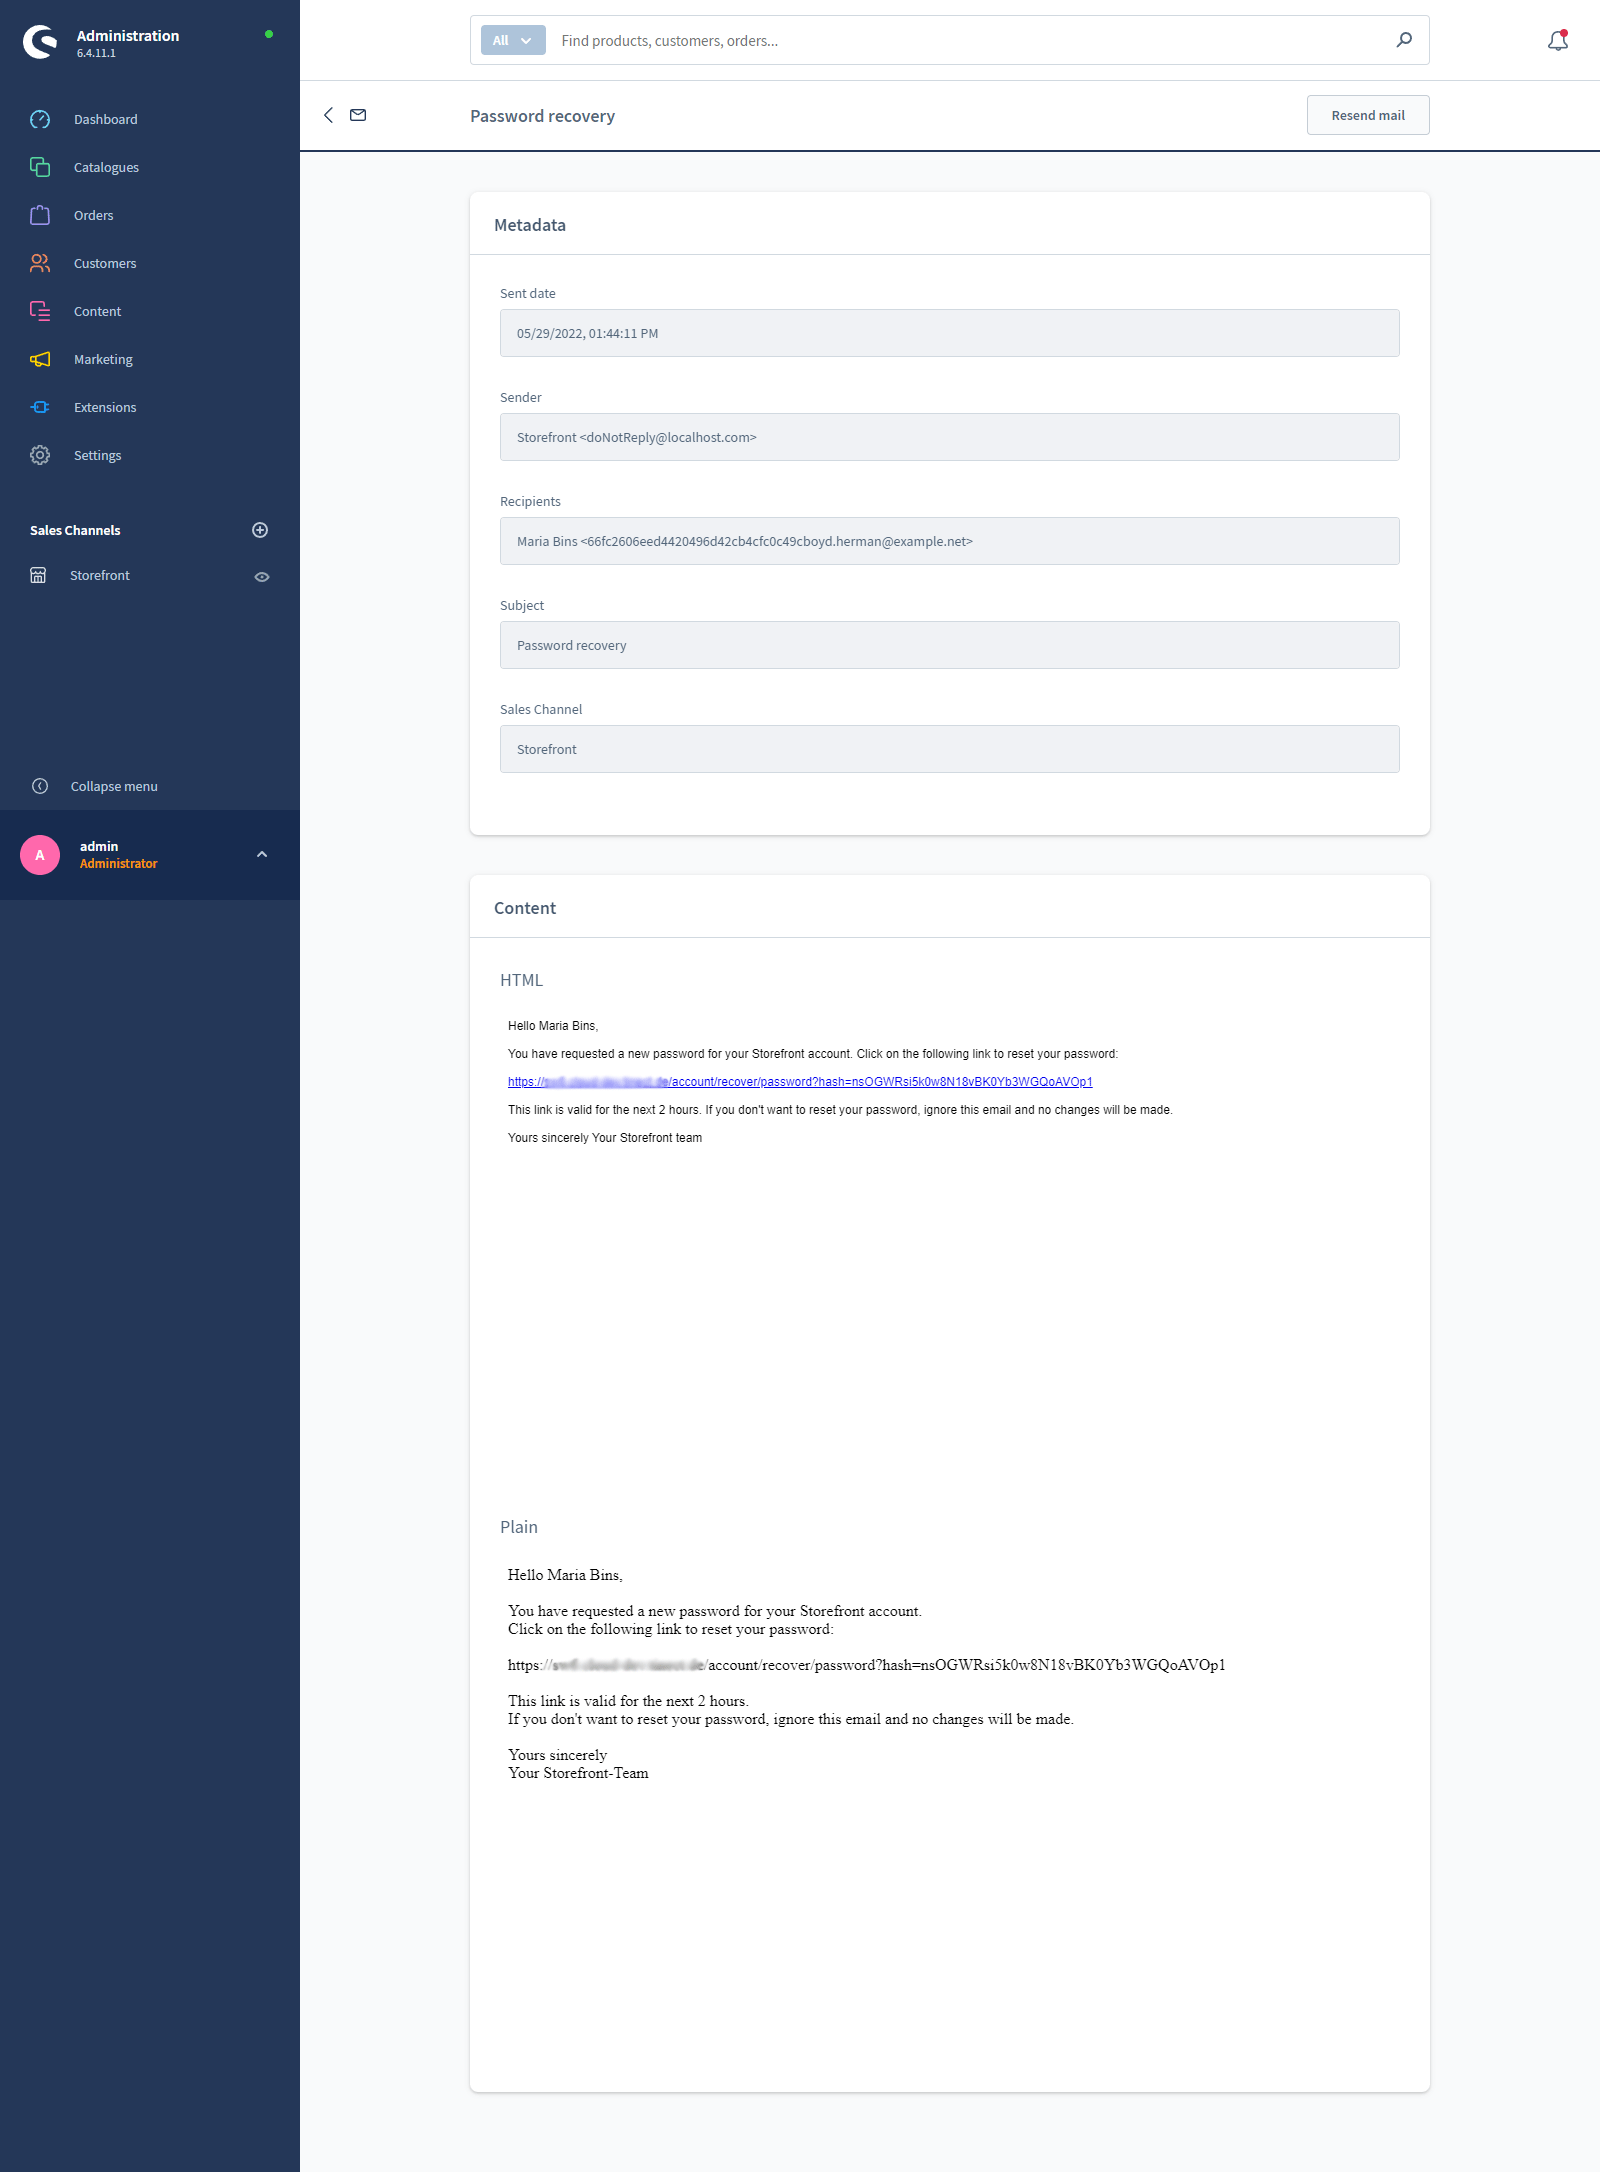This screenshot has width=1600, height=2172.
Task: Click the Content card heading
Action: point(525,908)
